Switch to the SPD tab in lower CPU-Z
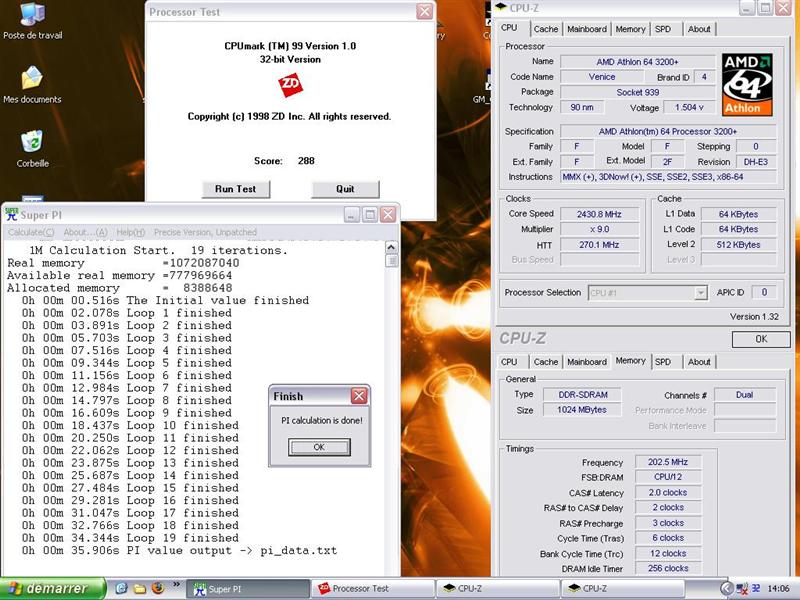The width and height of the screenshot is (800, 600). pyautogui.click(x=662, y=362)
